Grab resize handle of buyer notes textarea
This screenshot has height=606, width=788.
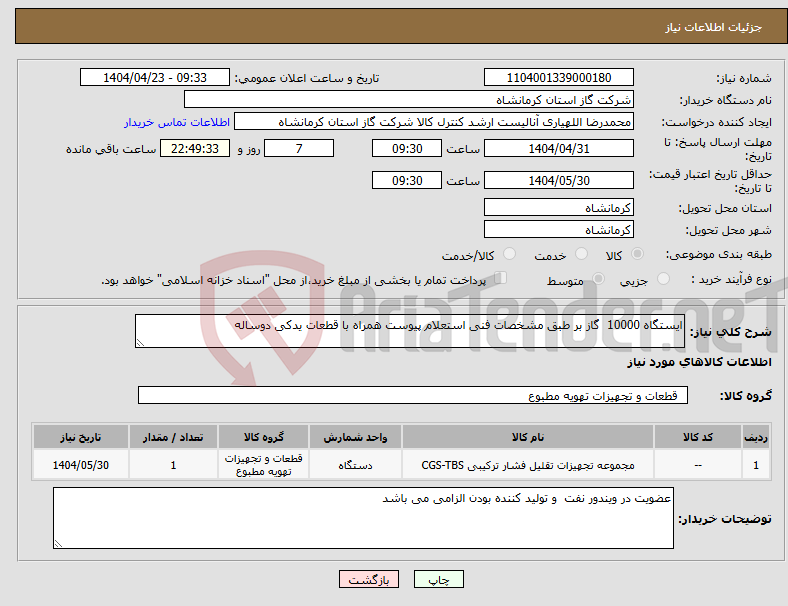coord(58,544)
